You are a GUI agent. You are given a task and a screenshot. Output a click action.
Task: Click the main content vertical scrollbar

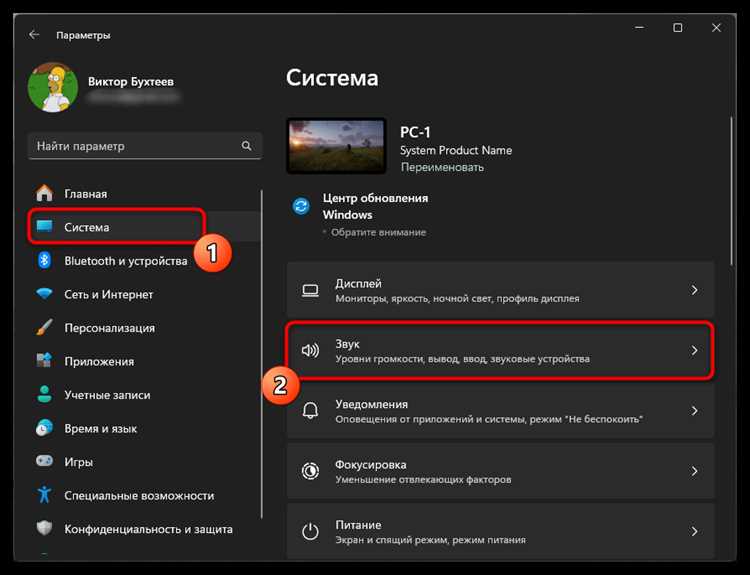coord(730,191)
